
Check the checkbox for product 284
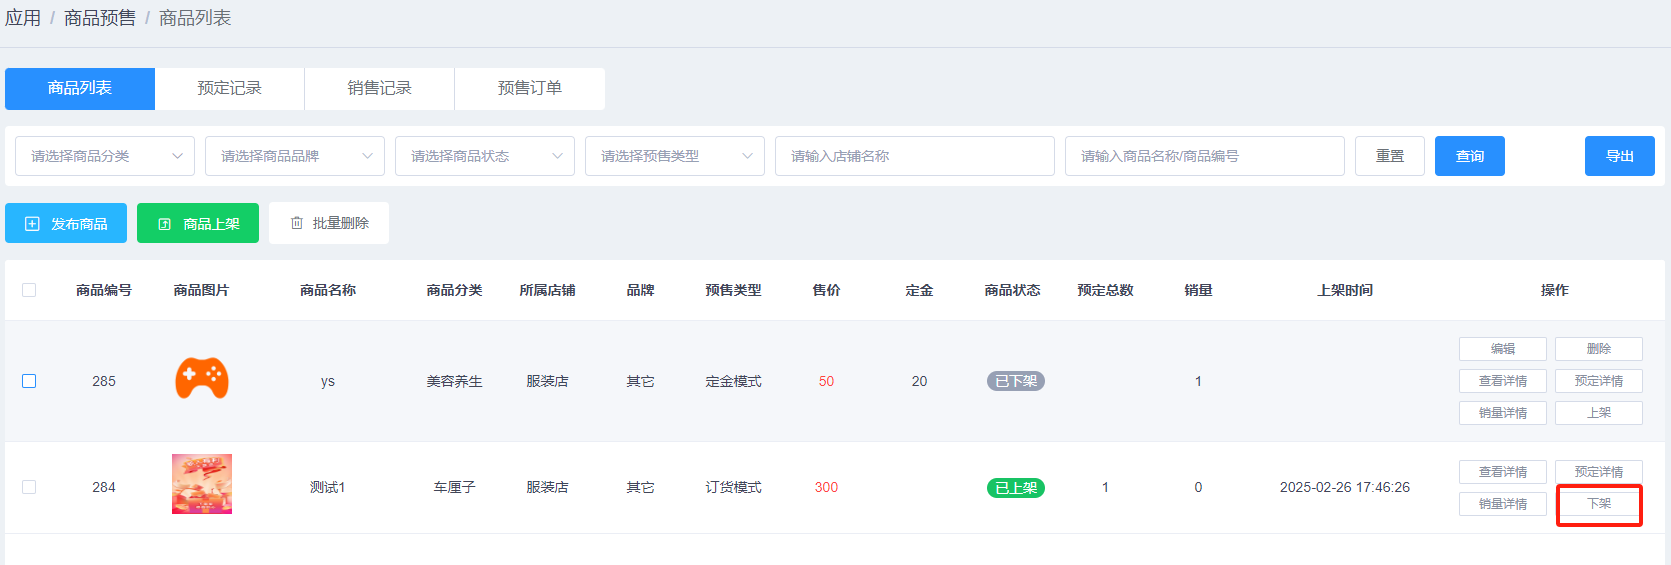pyautogui.click(x=29, y=487)
